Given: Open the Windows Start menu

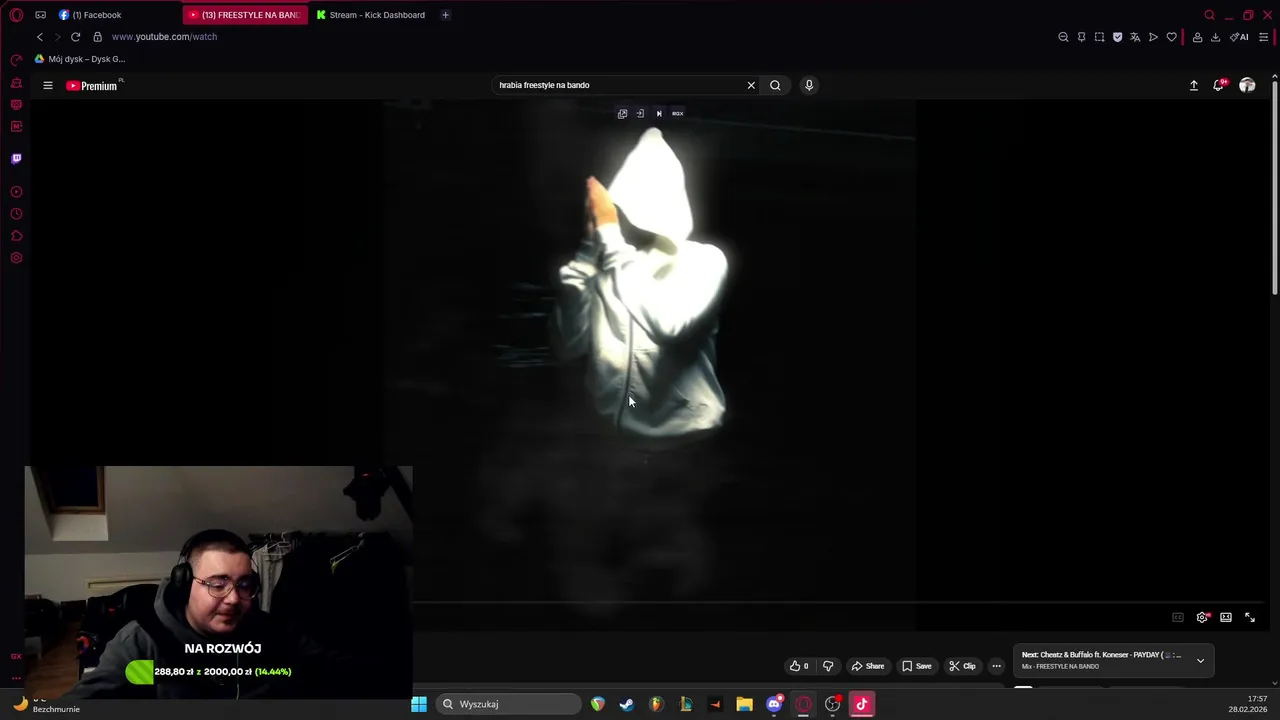Looking at the screenshot, I should pyautogui.click(x=419, y=704).
